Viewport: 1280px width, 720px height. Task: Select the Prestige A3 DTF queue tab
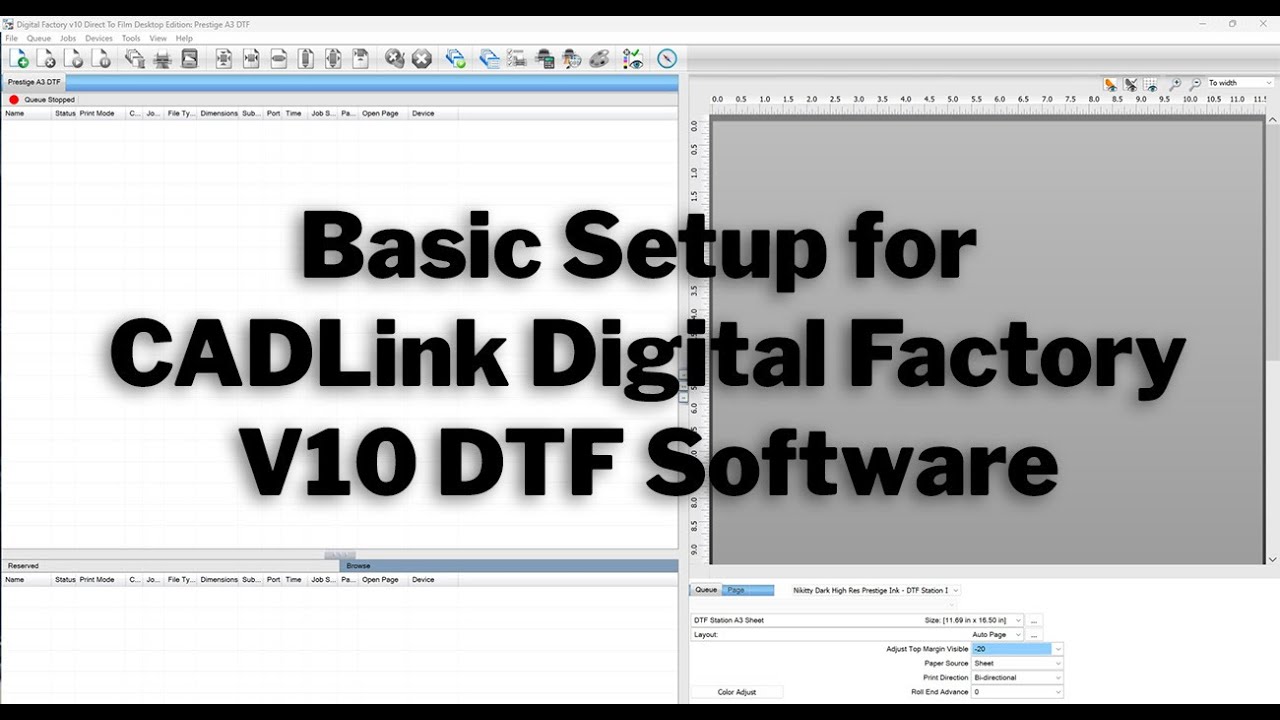pos(33,82)
